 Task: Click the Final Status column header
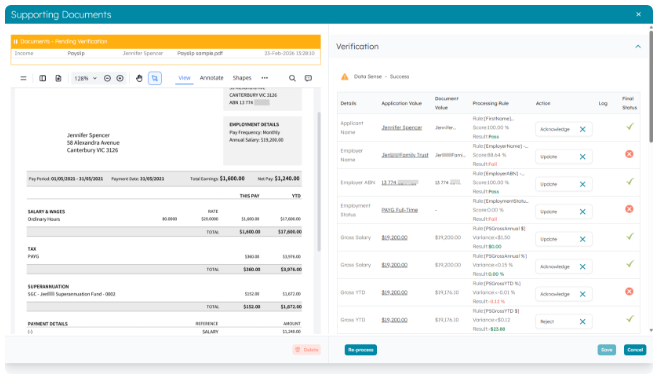point(629,103)
